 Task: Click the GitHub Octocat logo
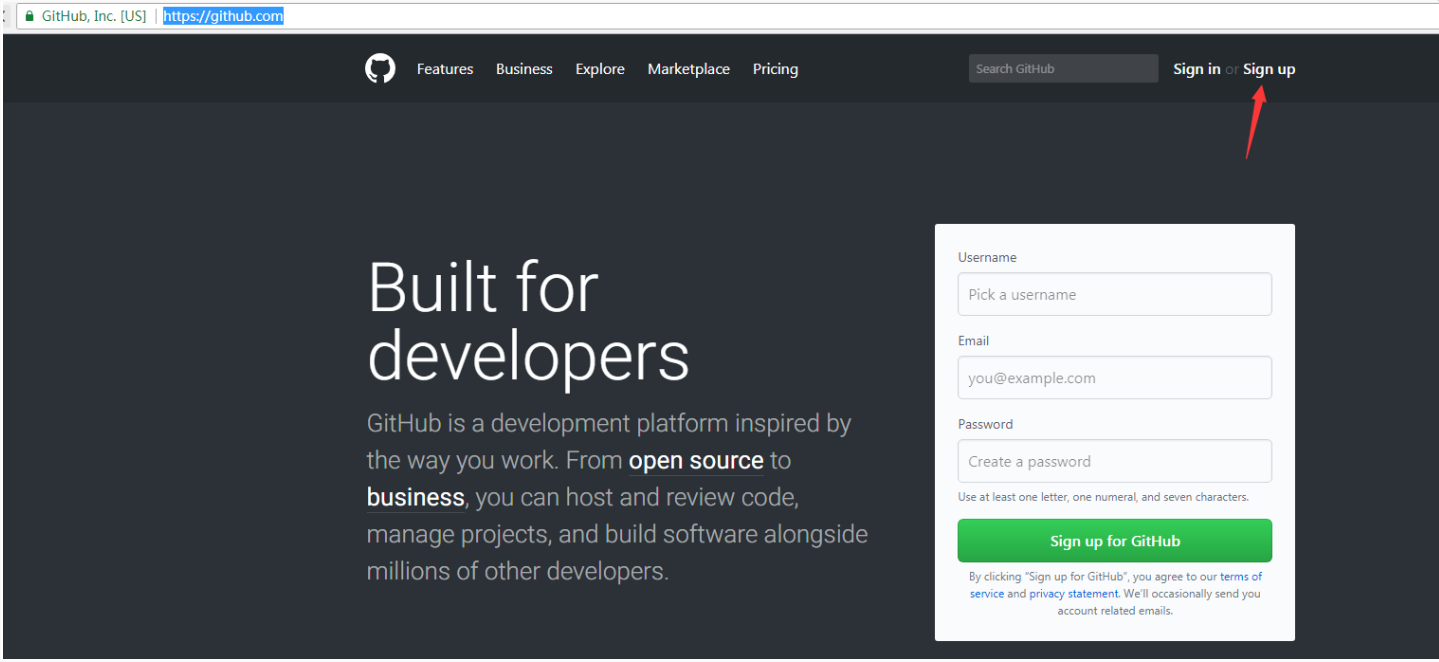(380, 69)
